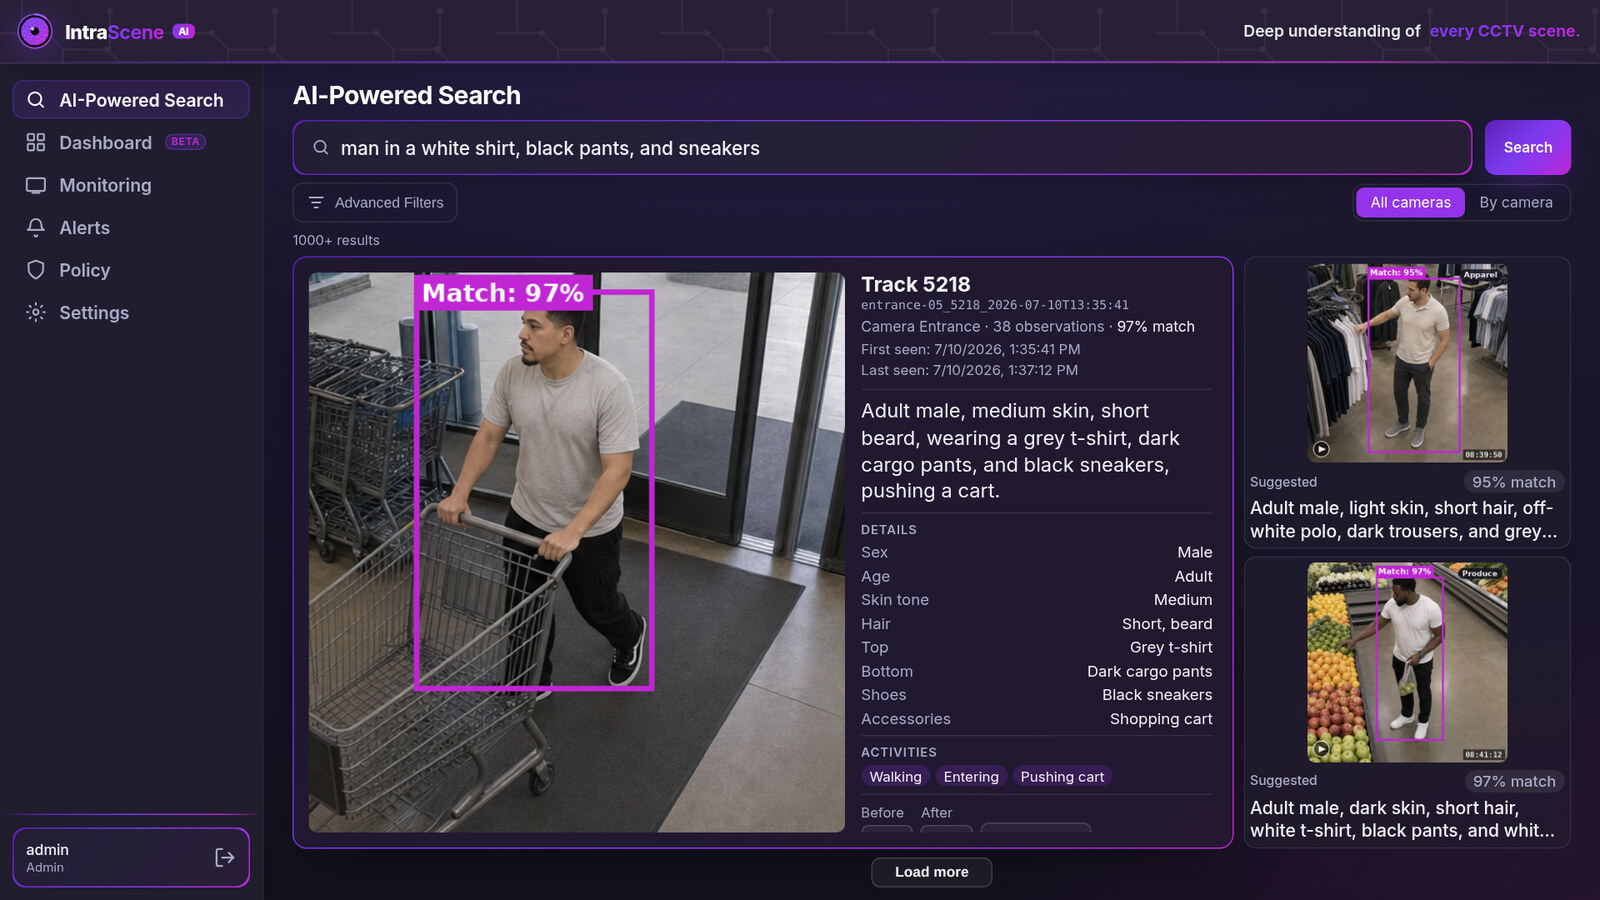
Task: Click the Settings gear icon
Action: click(36, 312)
